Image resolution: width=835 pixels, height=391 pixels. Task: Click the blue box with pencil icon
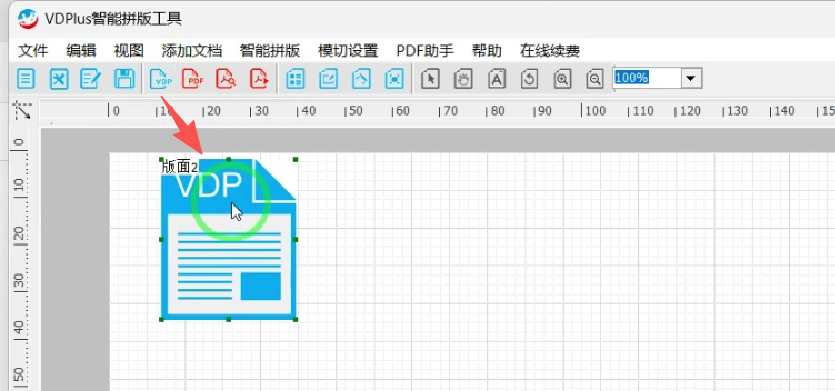tap(329, 79)
